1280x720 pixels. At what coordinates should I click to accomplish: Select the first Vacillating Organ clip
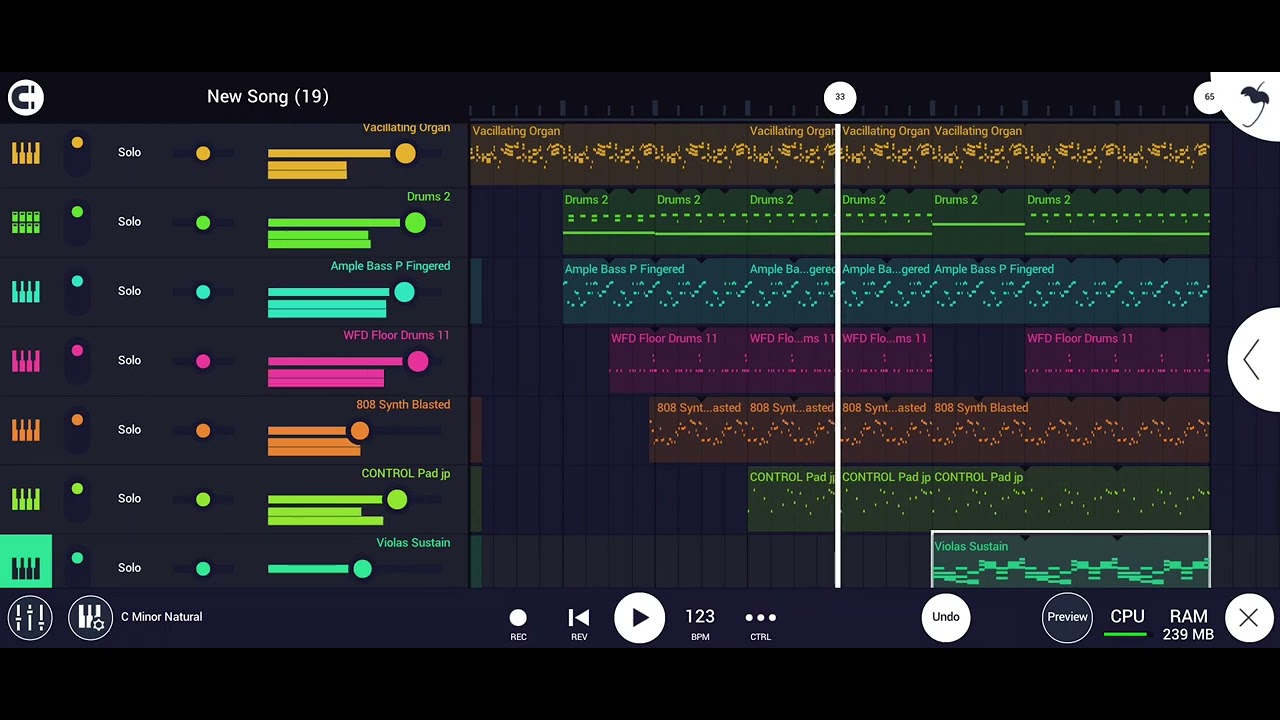[609, 153]
